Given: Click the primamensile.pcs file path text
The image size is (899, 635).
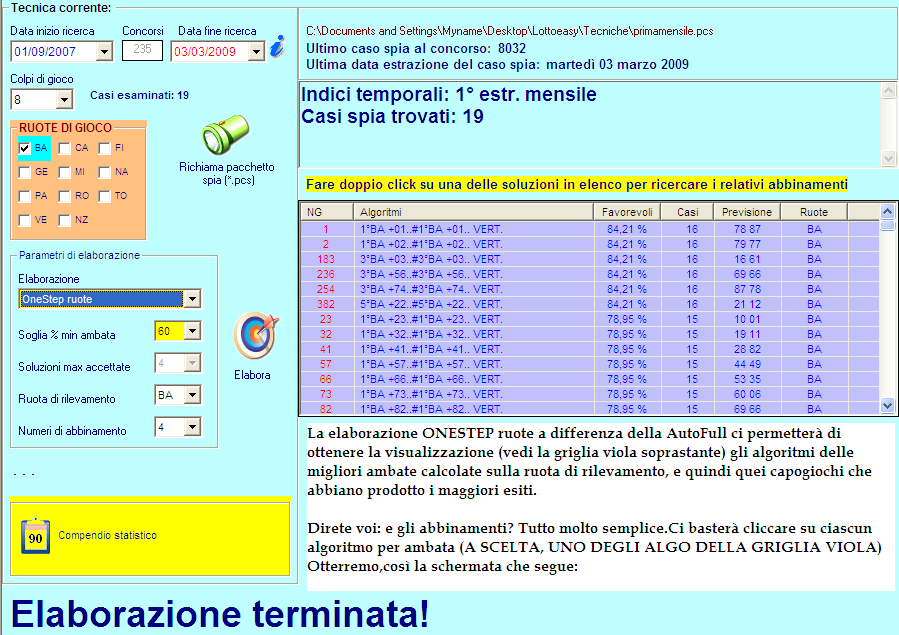Looking at the screenshot, I should 510,31.
